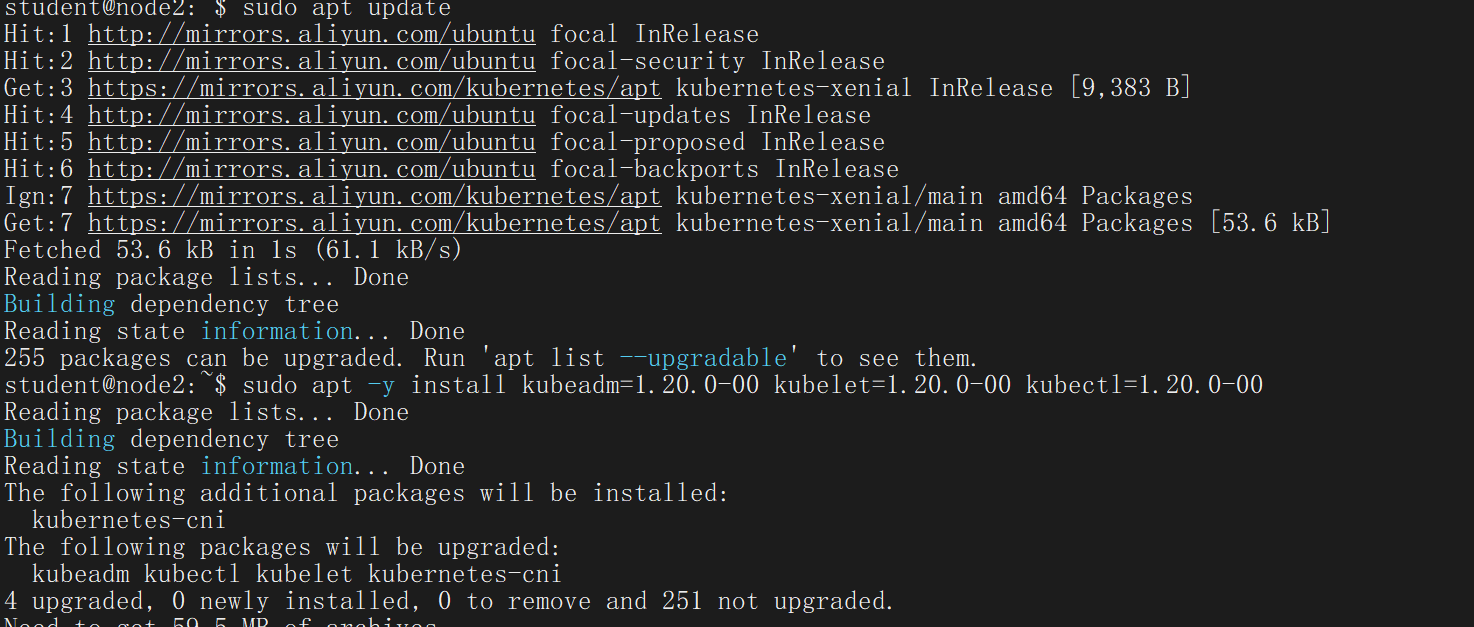Click the "Fetched 53.6 kB" output line
This screenshot has width=1474, height=627.
[233, 251]
